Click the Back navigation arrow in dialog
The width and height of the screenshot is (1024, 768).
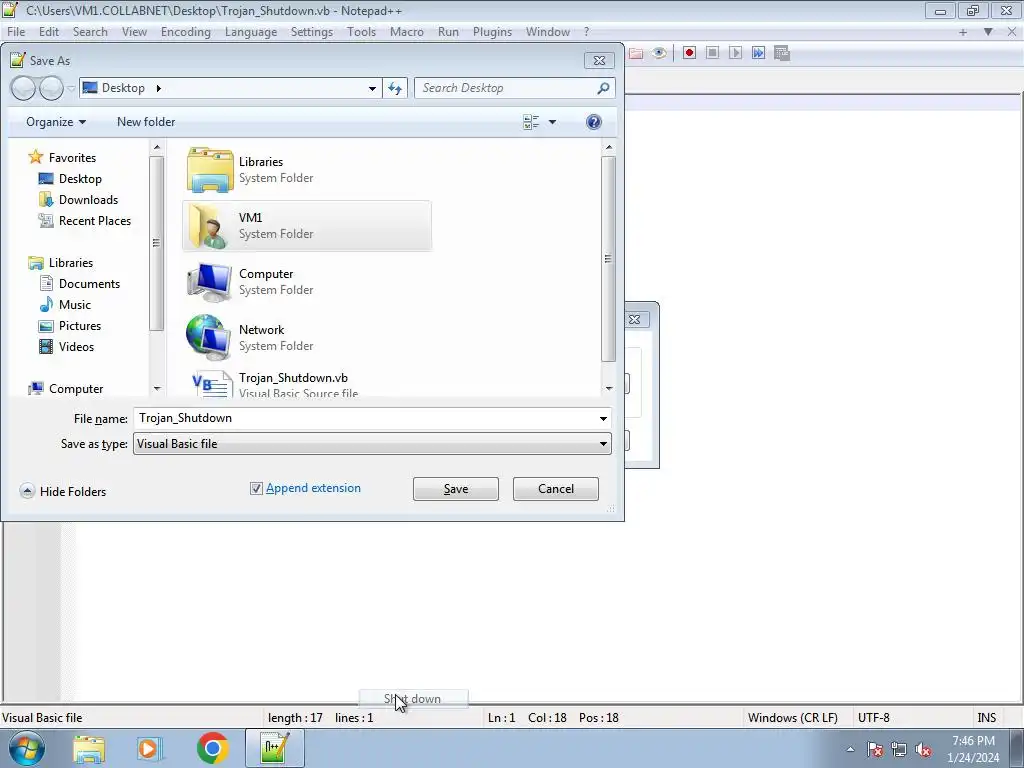24,88
